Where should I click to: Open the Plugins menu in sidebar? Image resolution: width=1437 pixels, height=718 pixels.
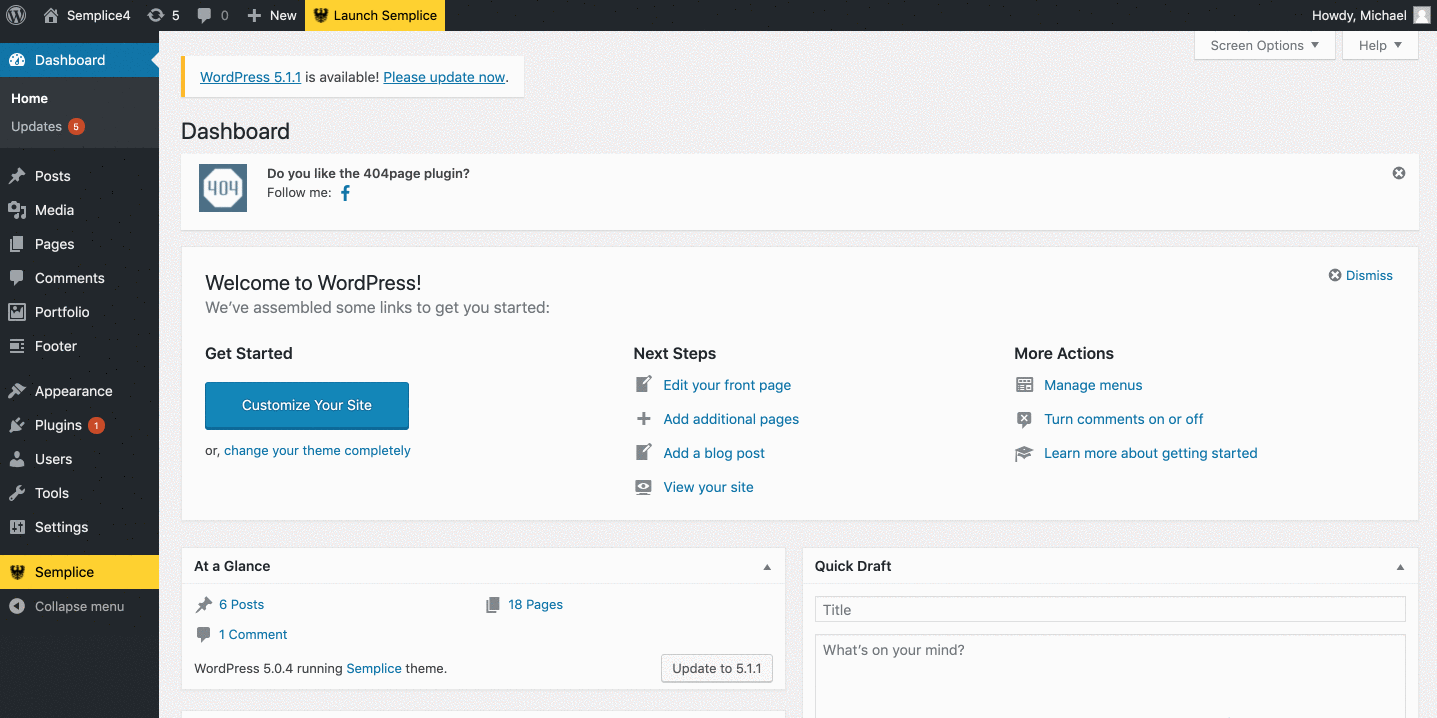tap(58, 425)
